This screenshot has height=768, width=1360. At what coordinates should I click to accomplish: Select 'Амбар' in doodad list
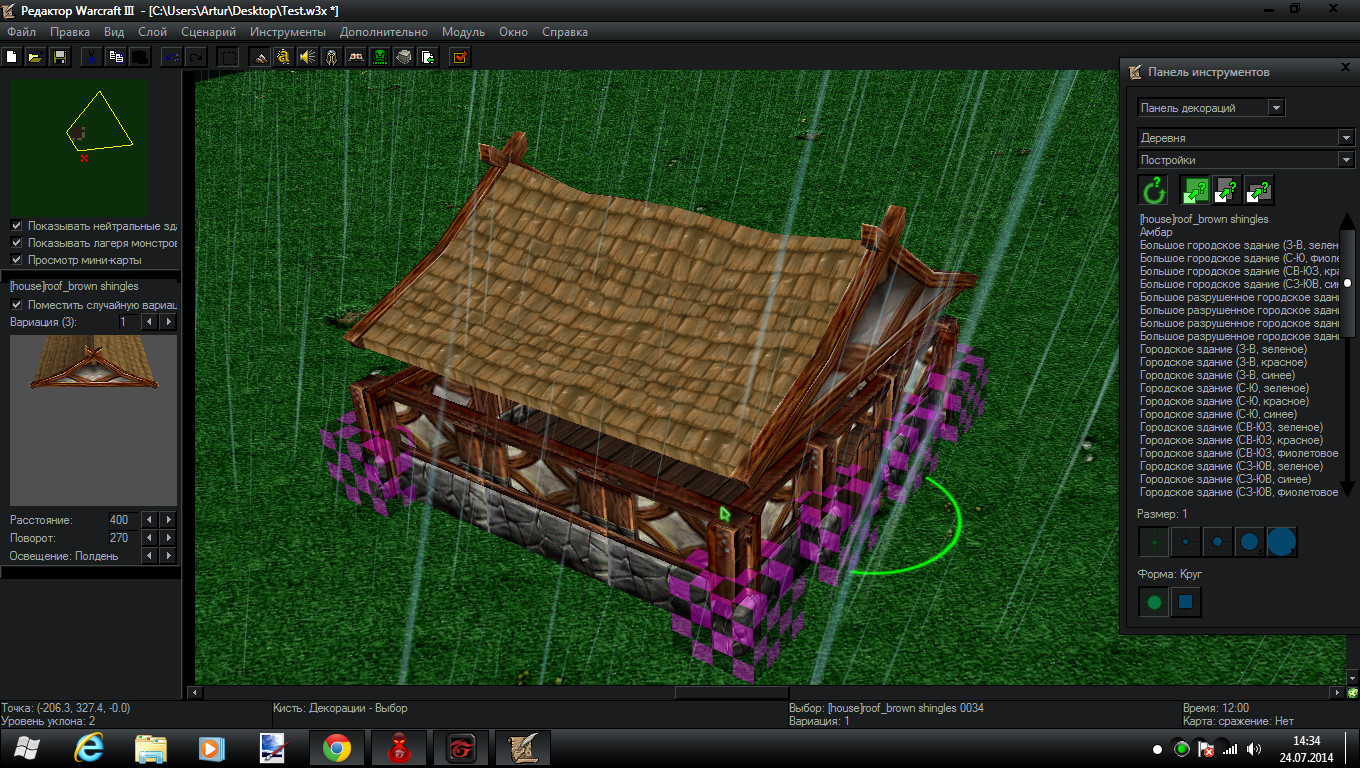1156,232
